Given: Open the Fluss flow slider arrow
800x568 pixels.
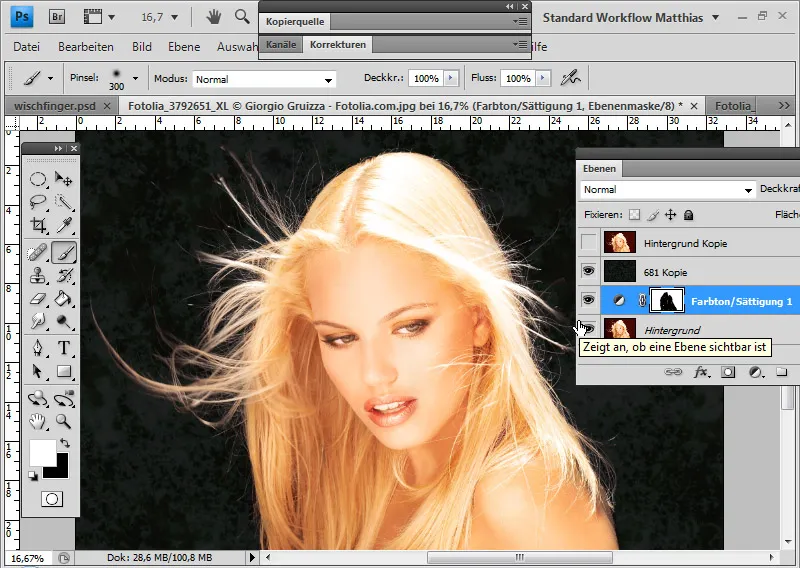Looking at the screenshot, I should point(543,78).
